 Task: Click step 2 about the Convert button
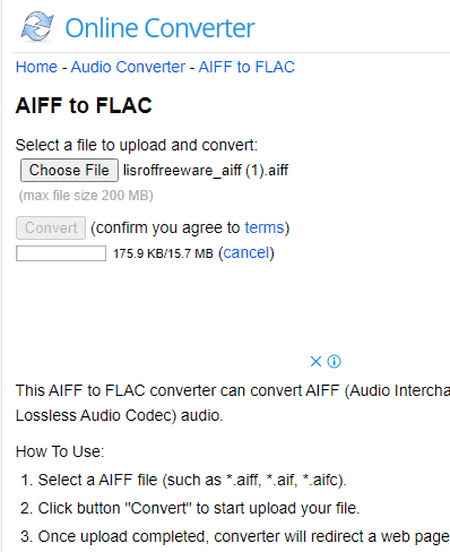(190, 508)
